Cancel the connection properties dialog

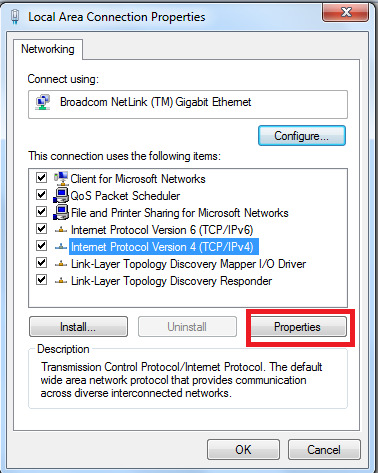coord(324,450)
